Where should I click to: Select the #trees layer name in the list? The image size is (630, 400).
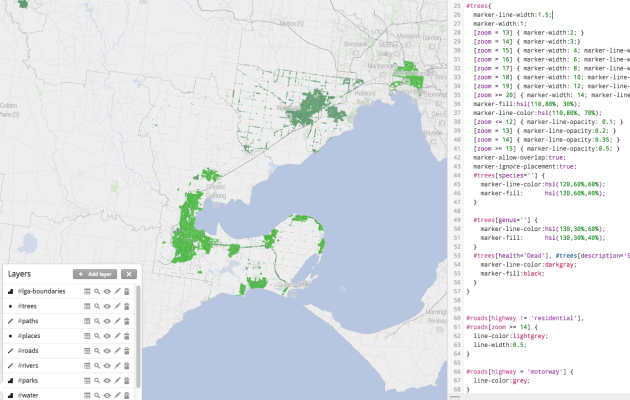pyautogui.click(x=28, y=306)
